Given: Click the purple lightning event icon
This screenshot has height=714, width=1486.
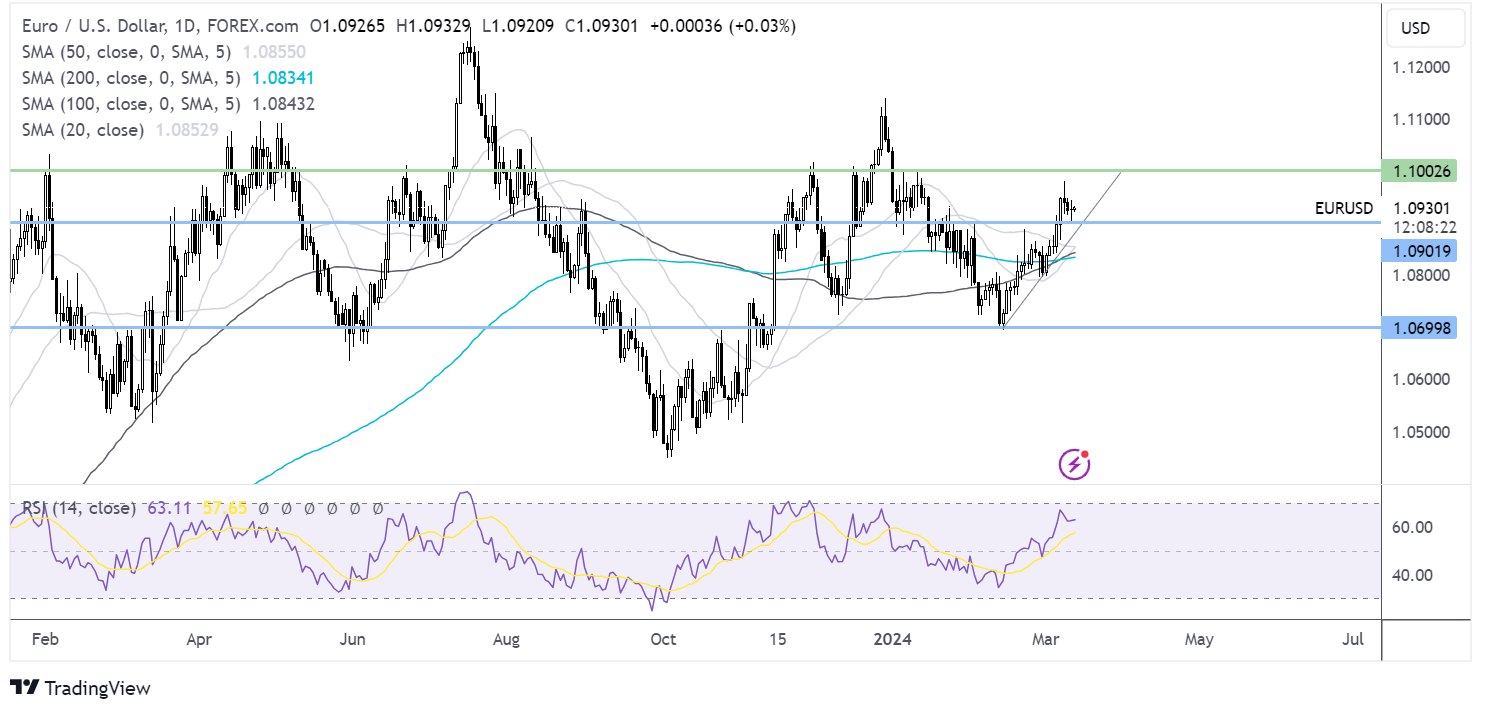Looking at the screenshot, I should 1074,463.
